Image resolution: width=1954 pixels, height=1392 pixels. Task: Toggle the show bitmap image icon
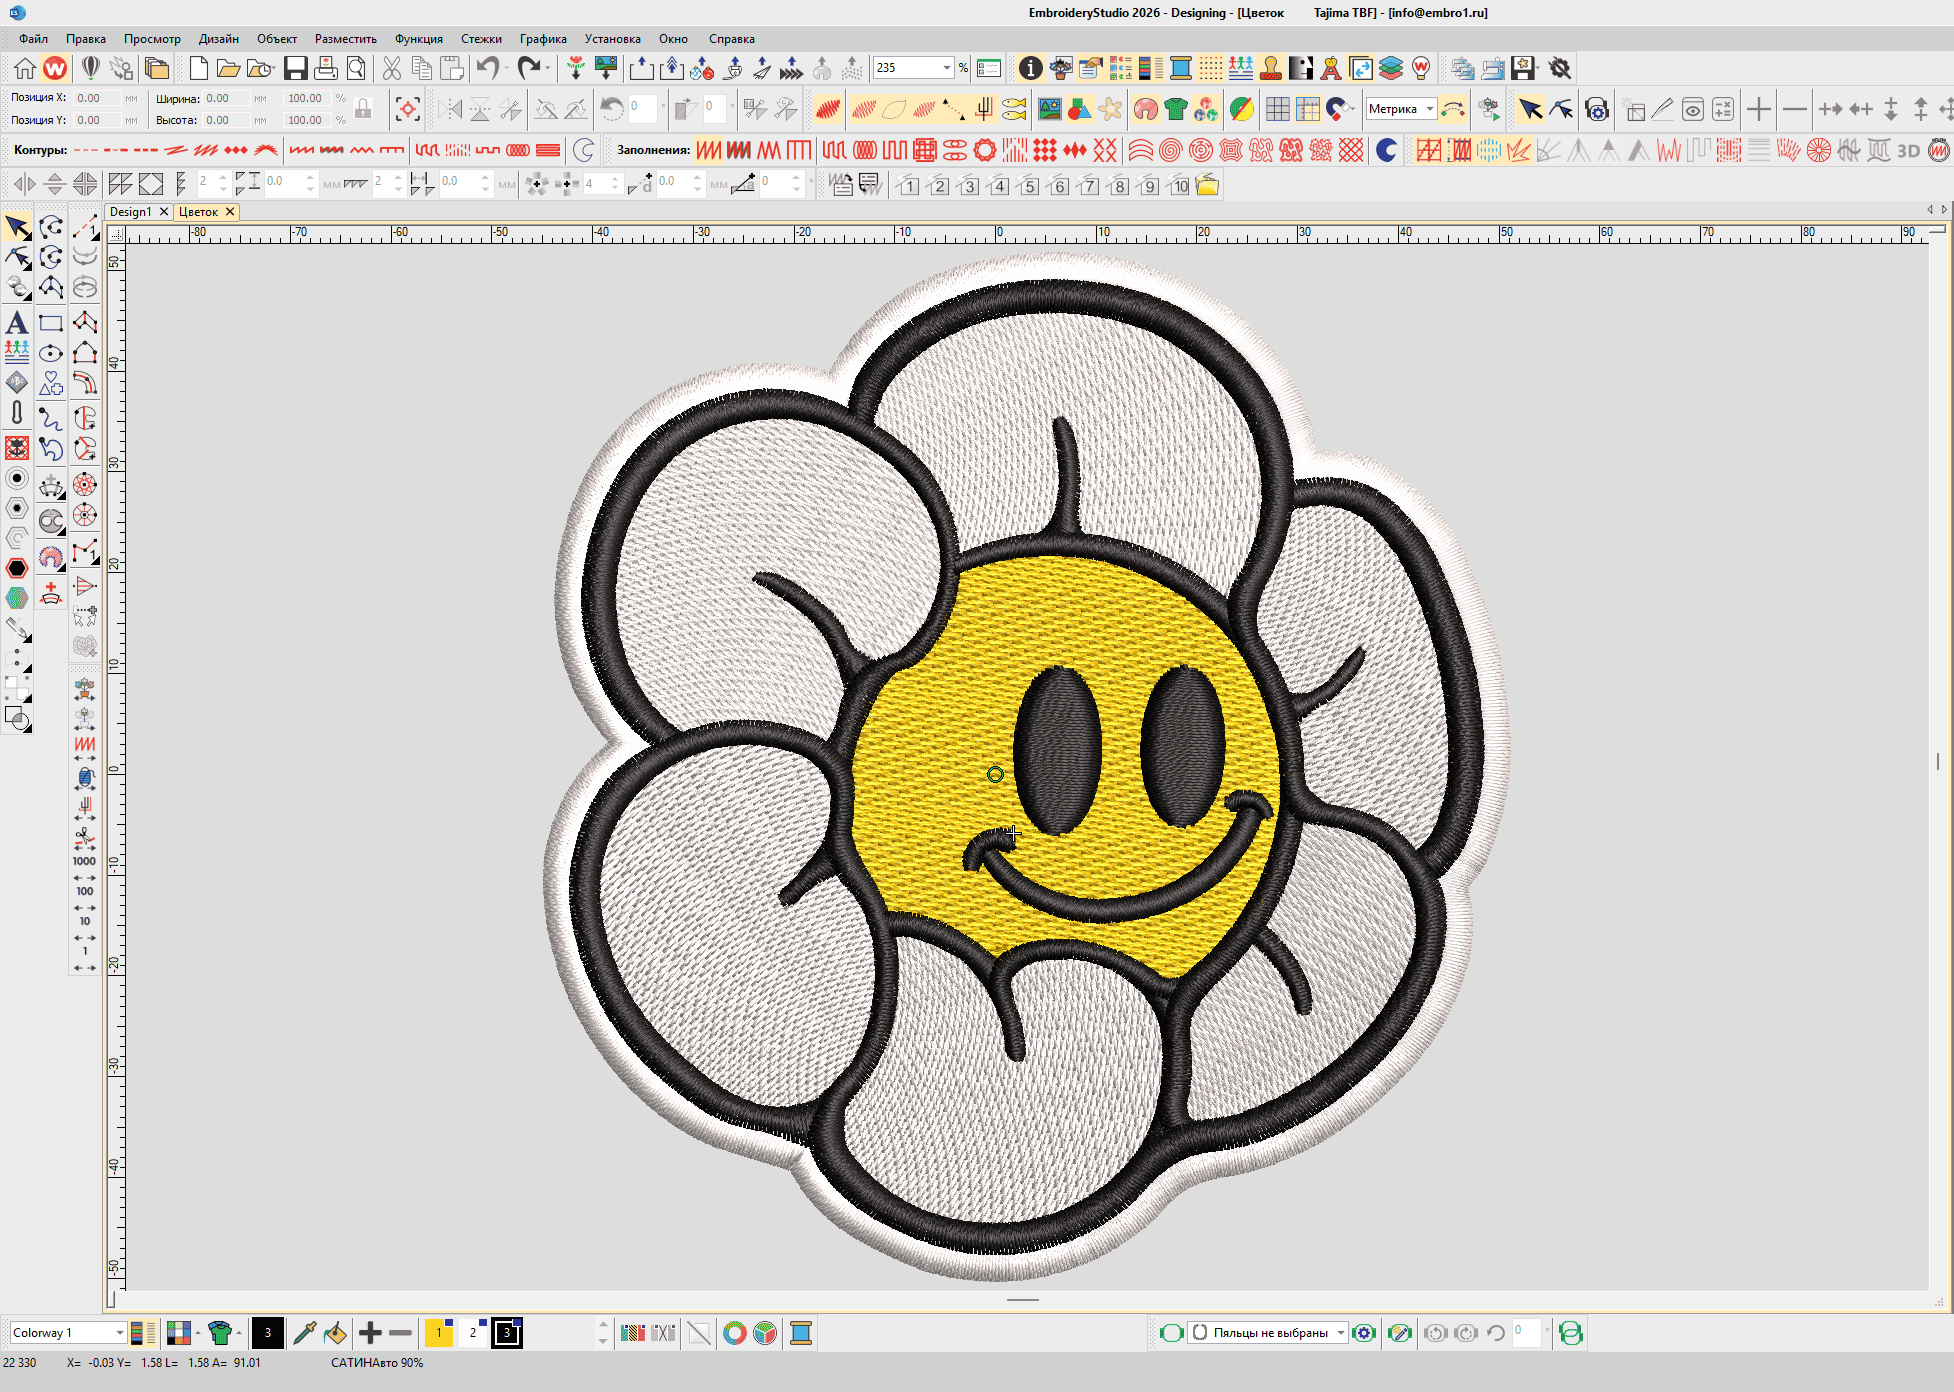(1050, 109)
